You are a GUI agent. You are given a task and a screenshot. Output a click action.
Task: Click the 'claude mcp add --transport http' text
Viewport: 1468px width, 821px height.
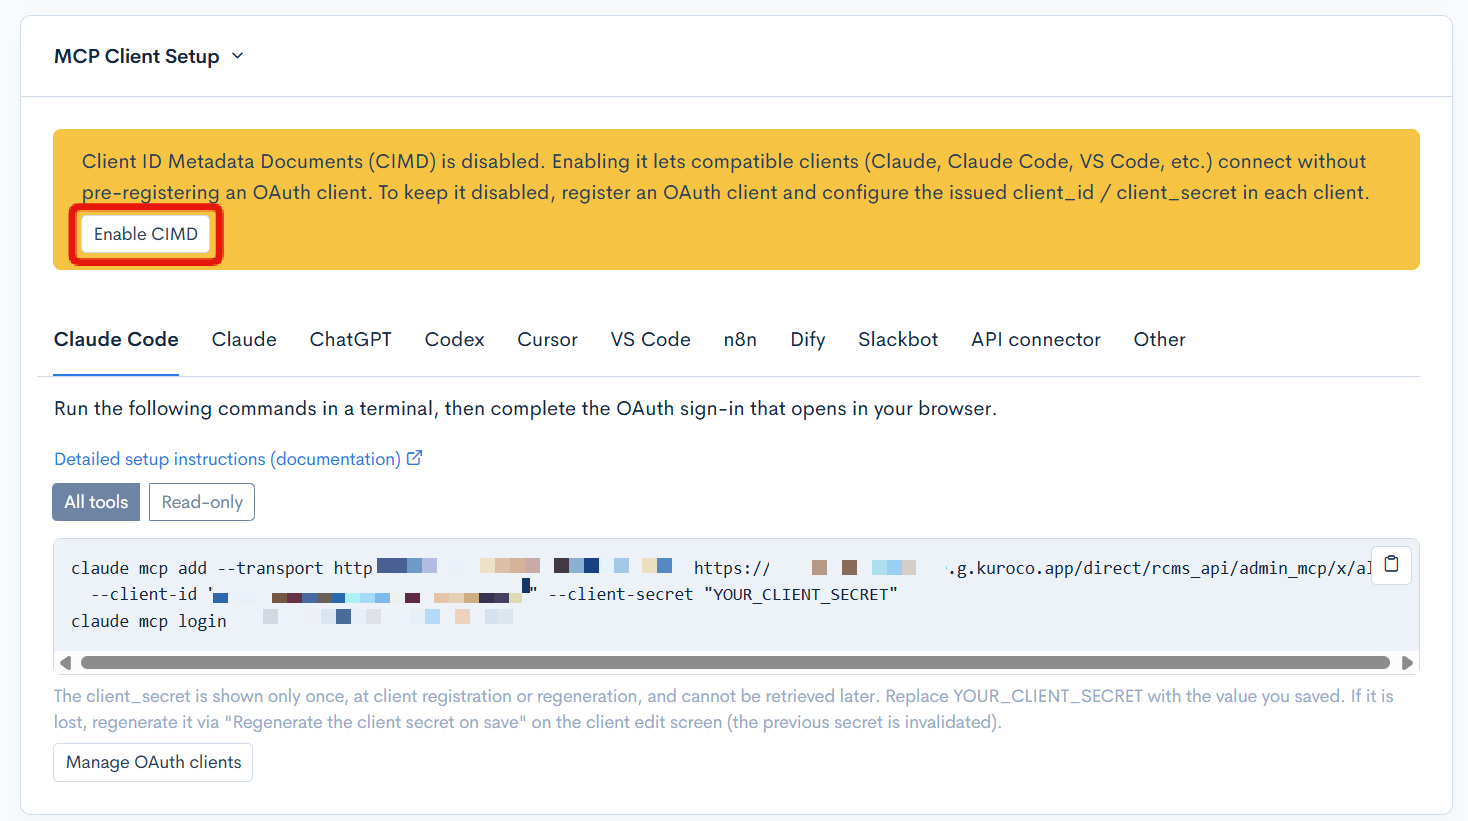[x=222, y=568]
